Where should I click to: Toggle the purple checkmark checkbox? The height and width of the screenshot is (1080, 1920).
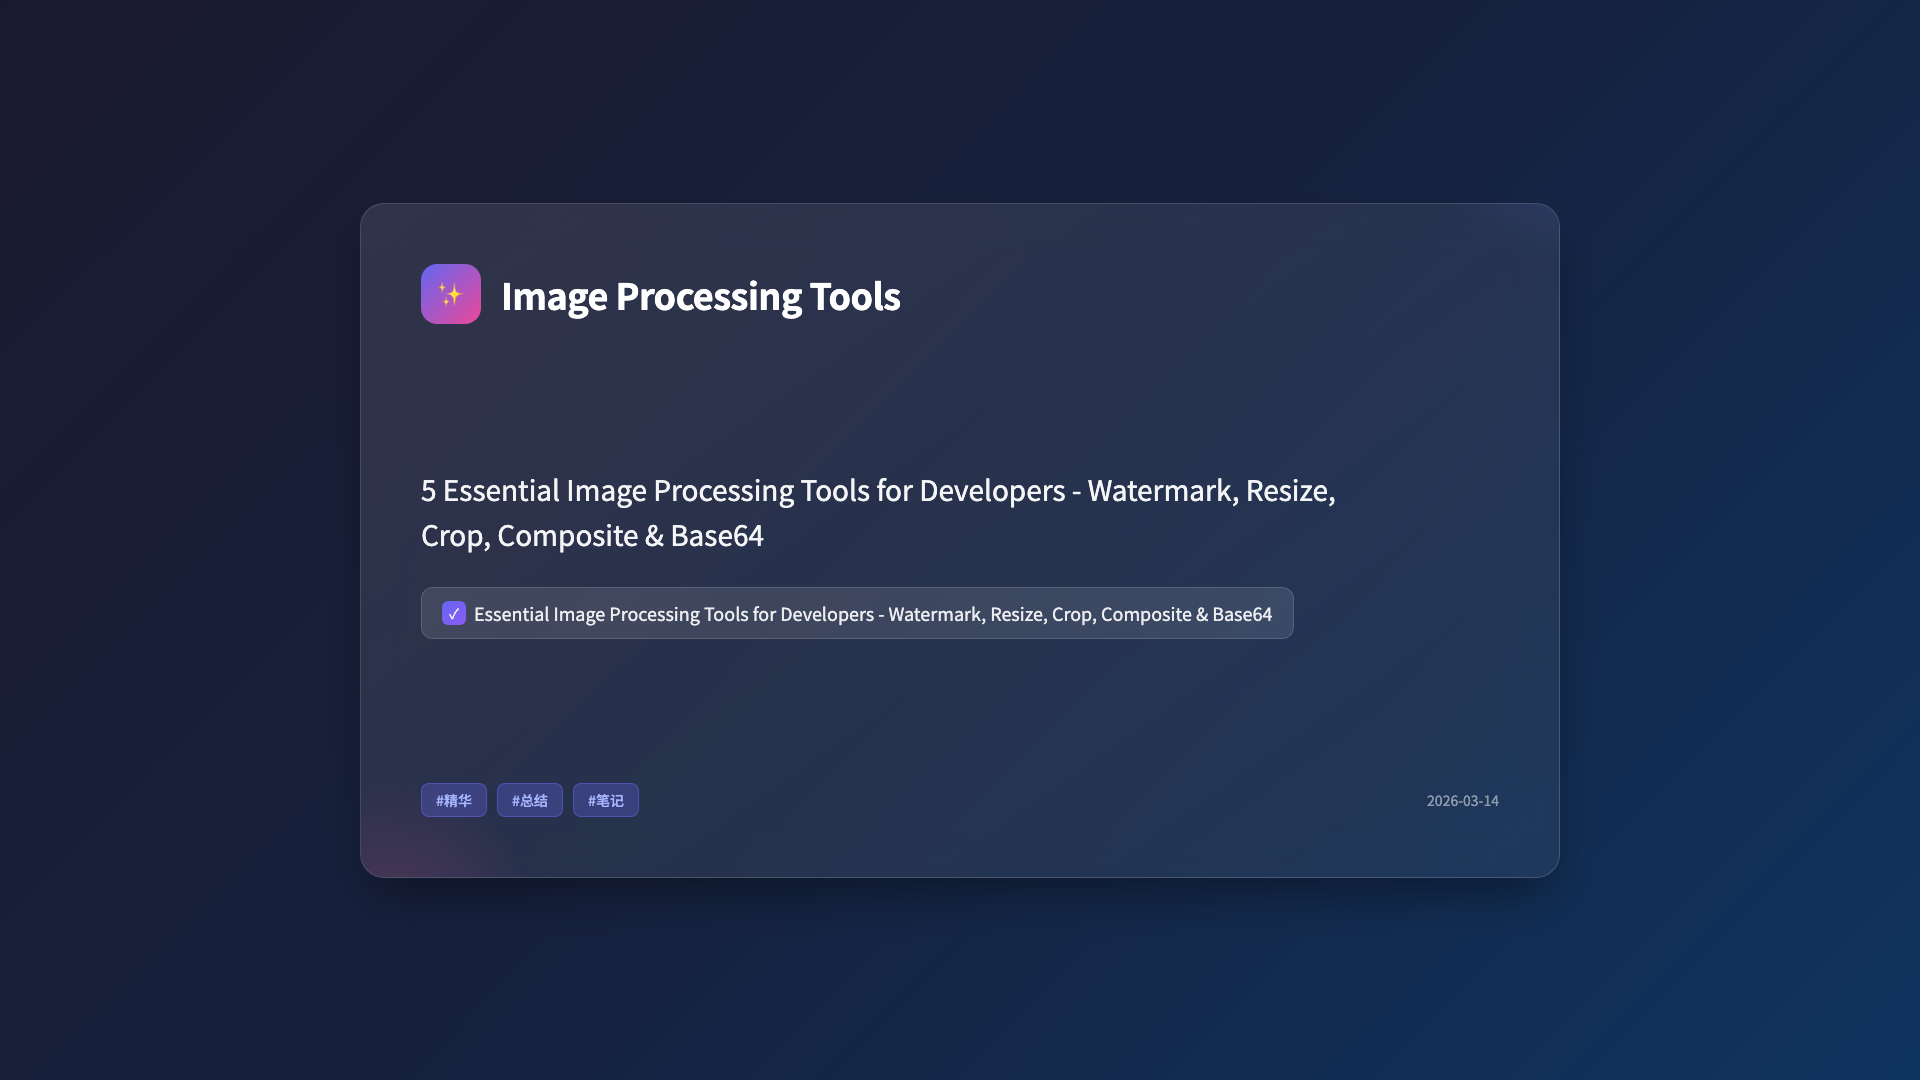coord(453,613)
